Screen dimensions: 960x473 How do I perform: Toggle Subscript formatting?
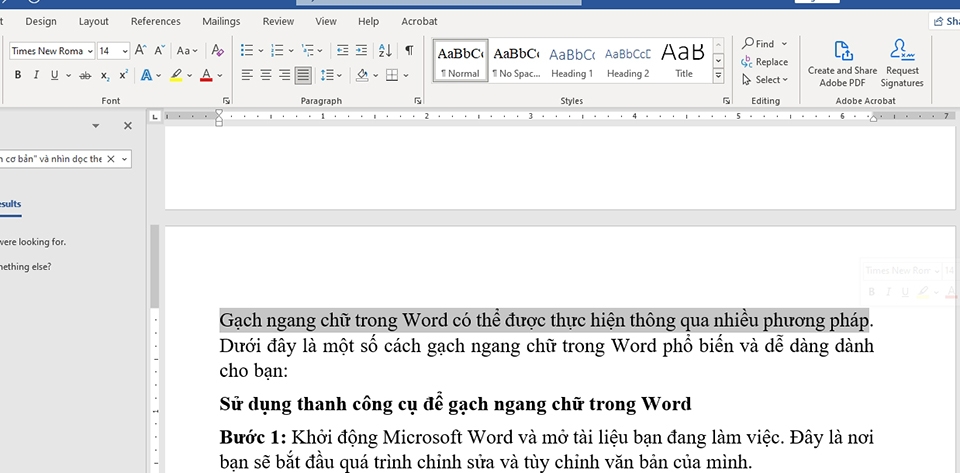[105, 75]
